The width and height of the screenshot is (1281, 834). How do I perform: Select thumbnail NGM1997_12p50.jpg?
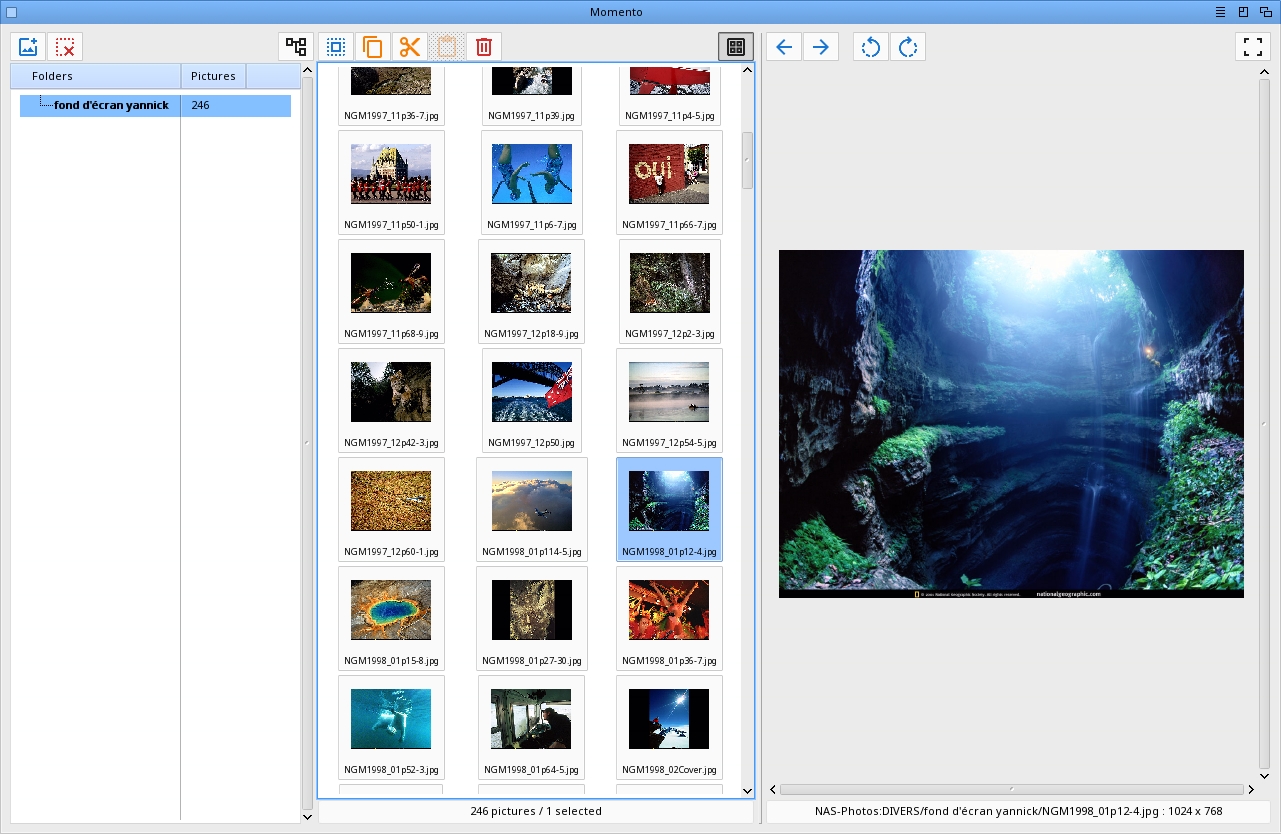click(531, 400)
